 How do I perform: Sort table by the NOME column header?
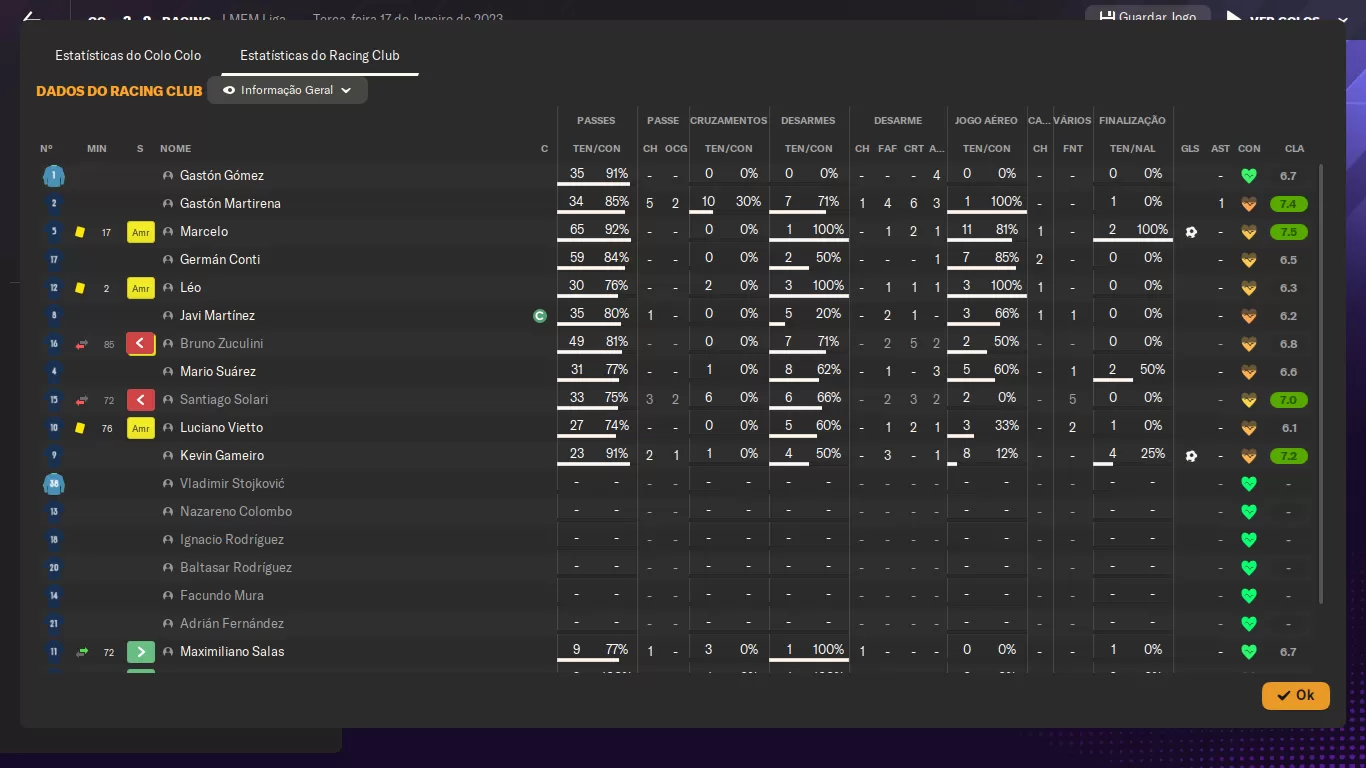(175, 149)
